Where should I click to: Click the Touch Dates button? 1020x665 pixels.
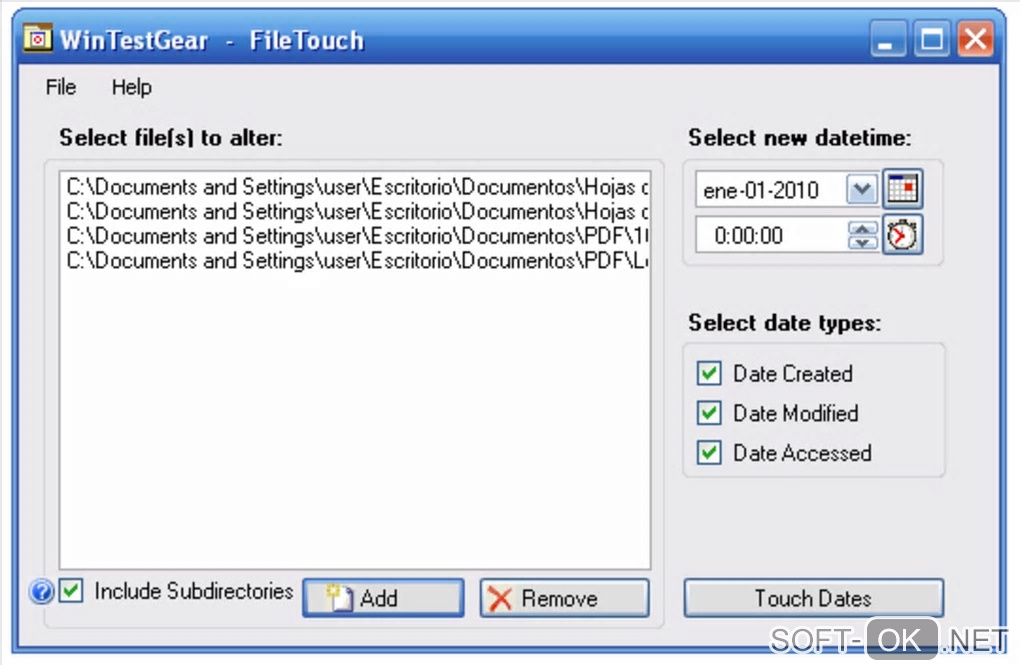[x=813, y=598]
